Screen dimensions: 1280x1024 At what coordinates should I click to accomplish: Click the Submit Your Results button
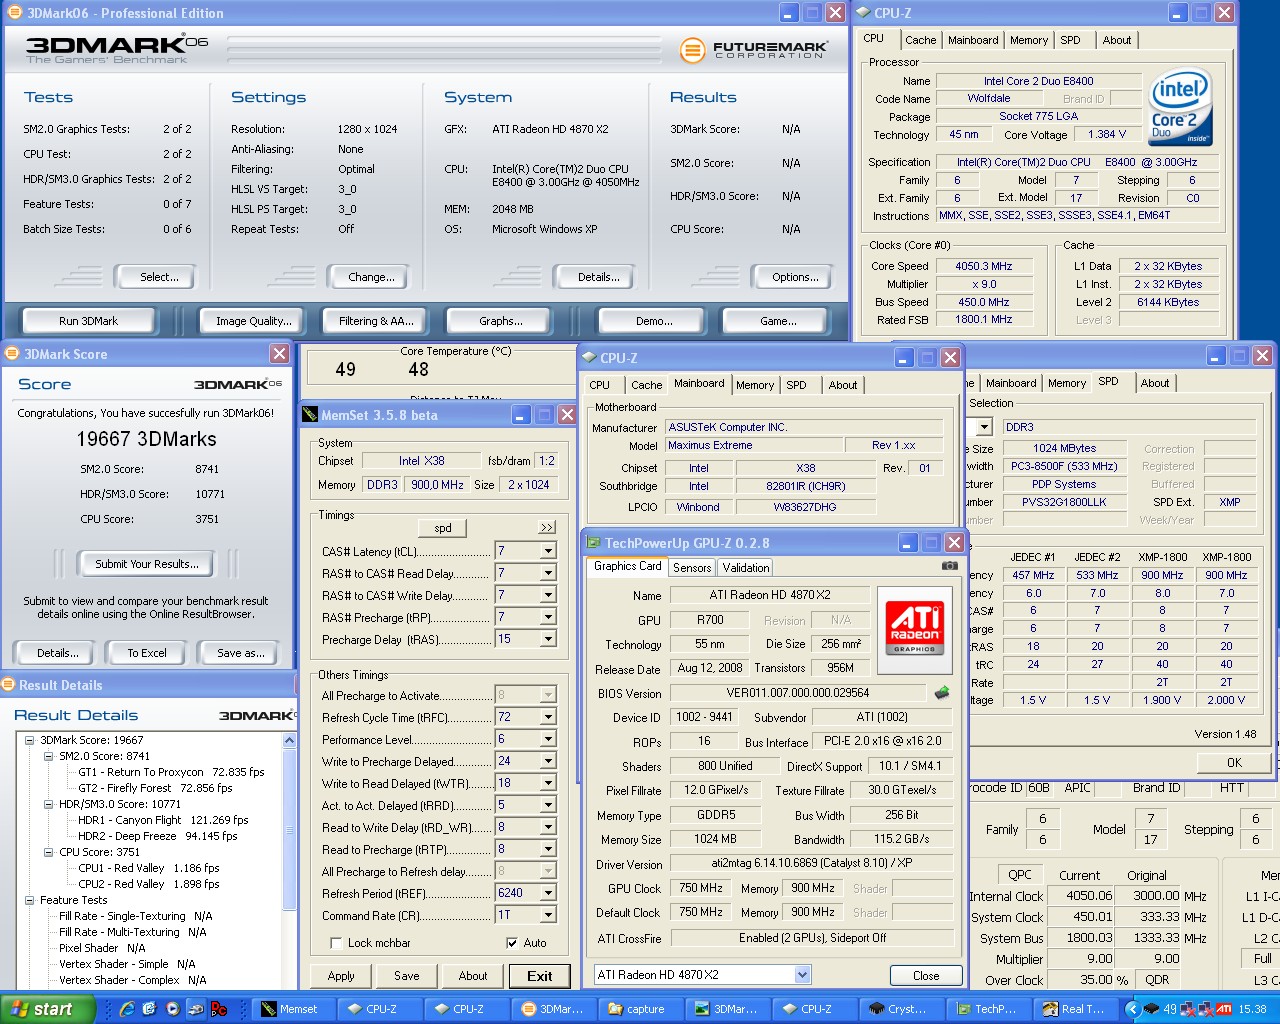coord(147,564)
